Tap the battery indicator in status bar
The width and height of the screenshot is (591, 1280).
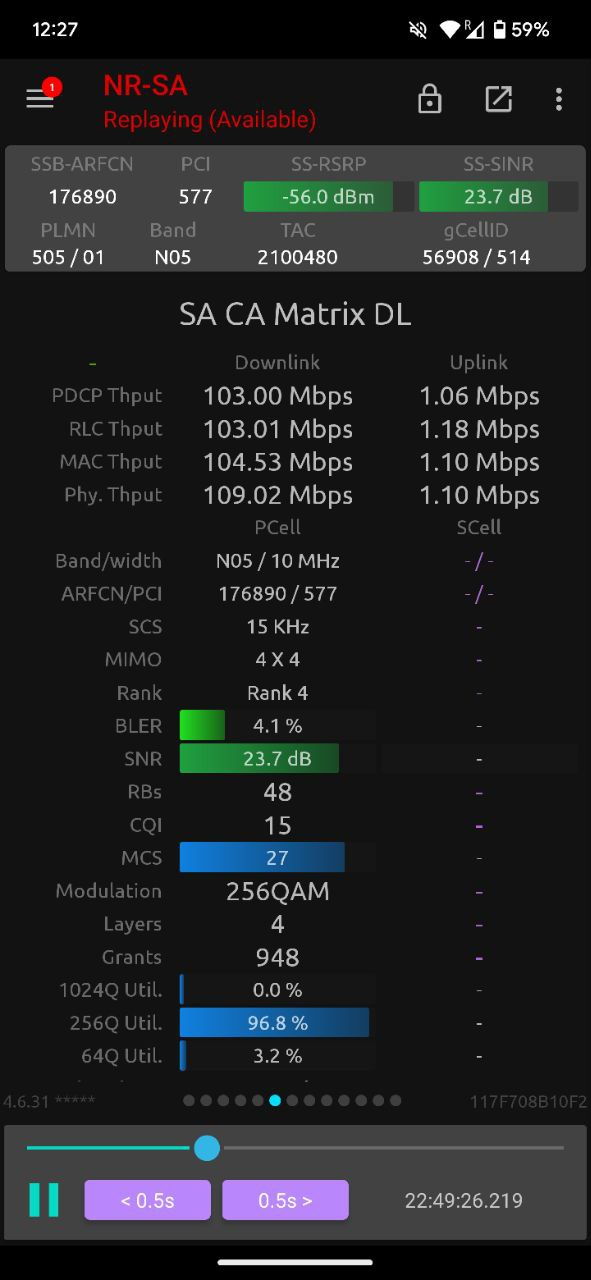point(499,29)
